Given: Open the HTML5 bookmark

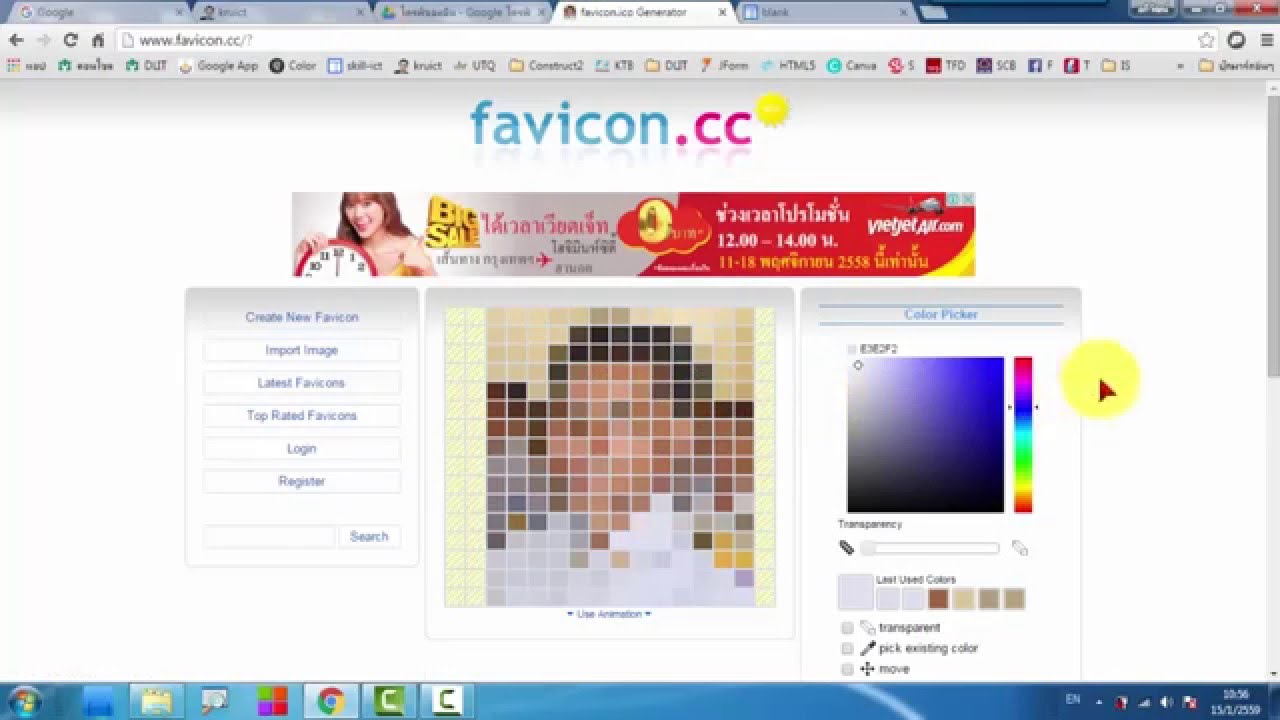Looking at the screenshot, I should pos(788,66).
